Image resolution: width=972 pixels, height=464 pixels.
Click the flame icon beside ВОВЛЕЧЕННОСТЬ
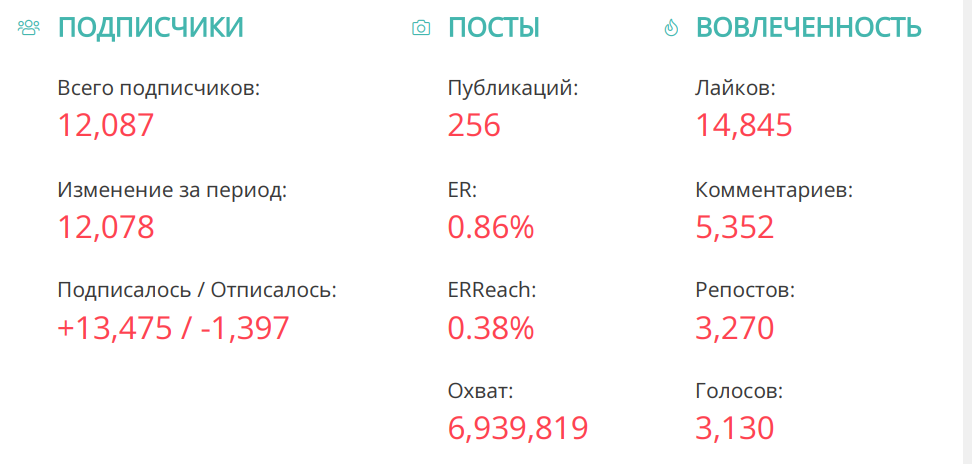(x=670, y=28)
